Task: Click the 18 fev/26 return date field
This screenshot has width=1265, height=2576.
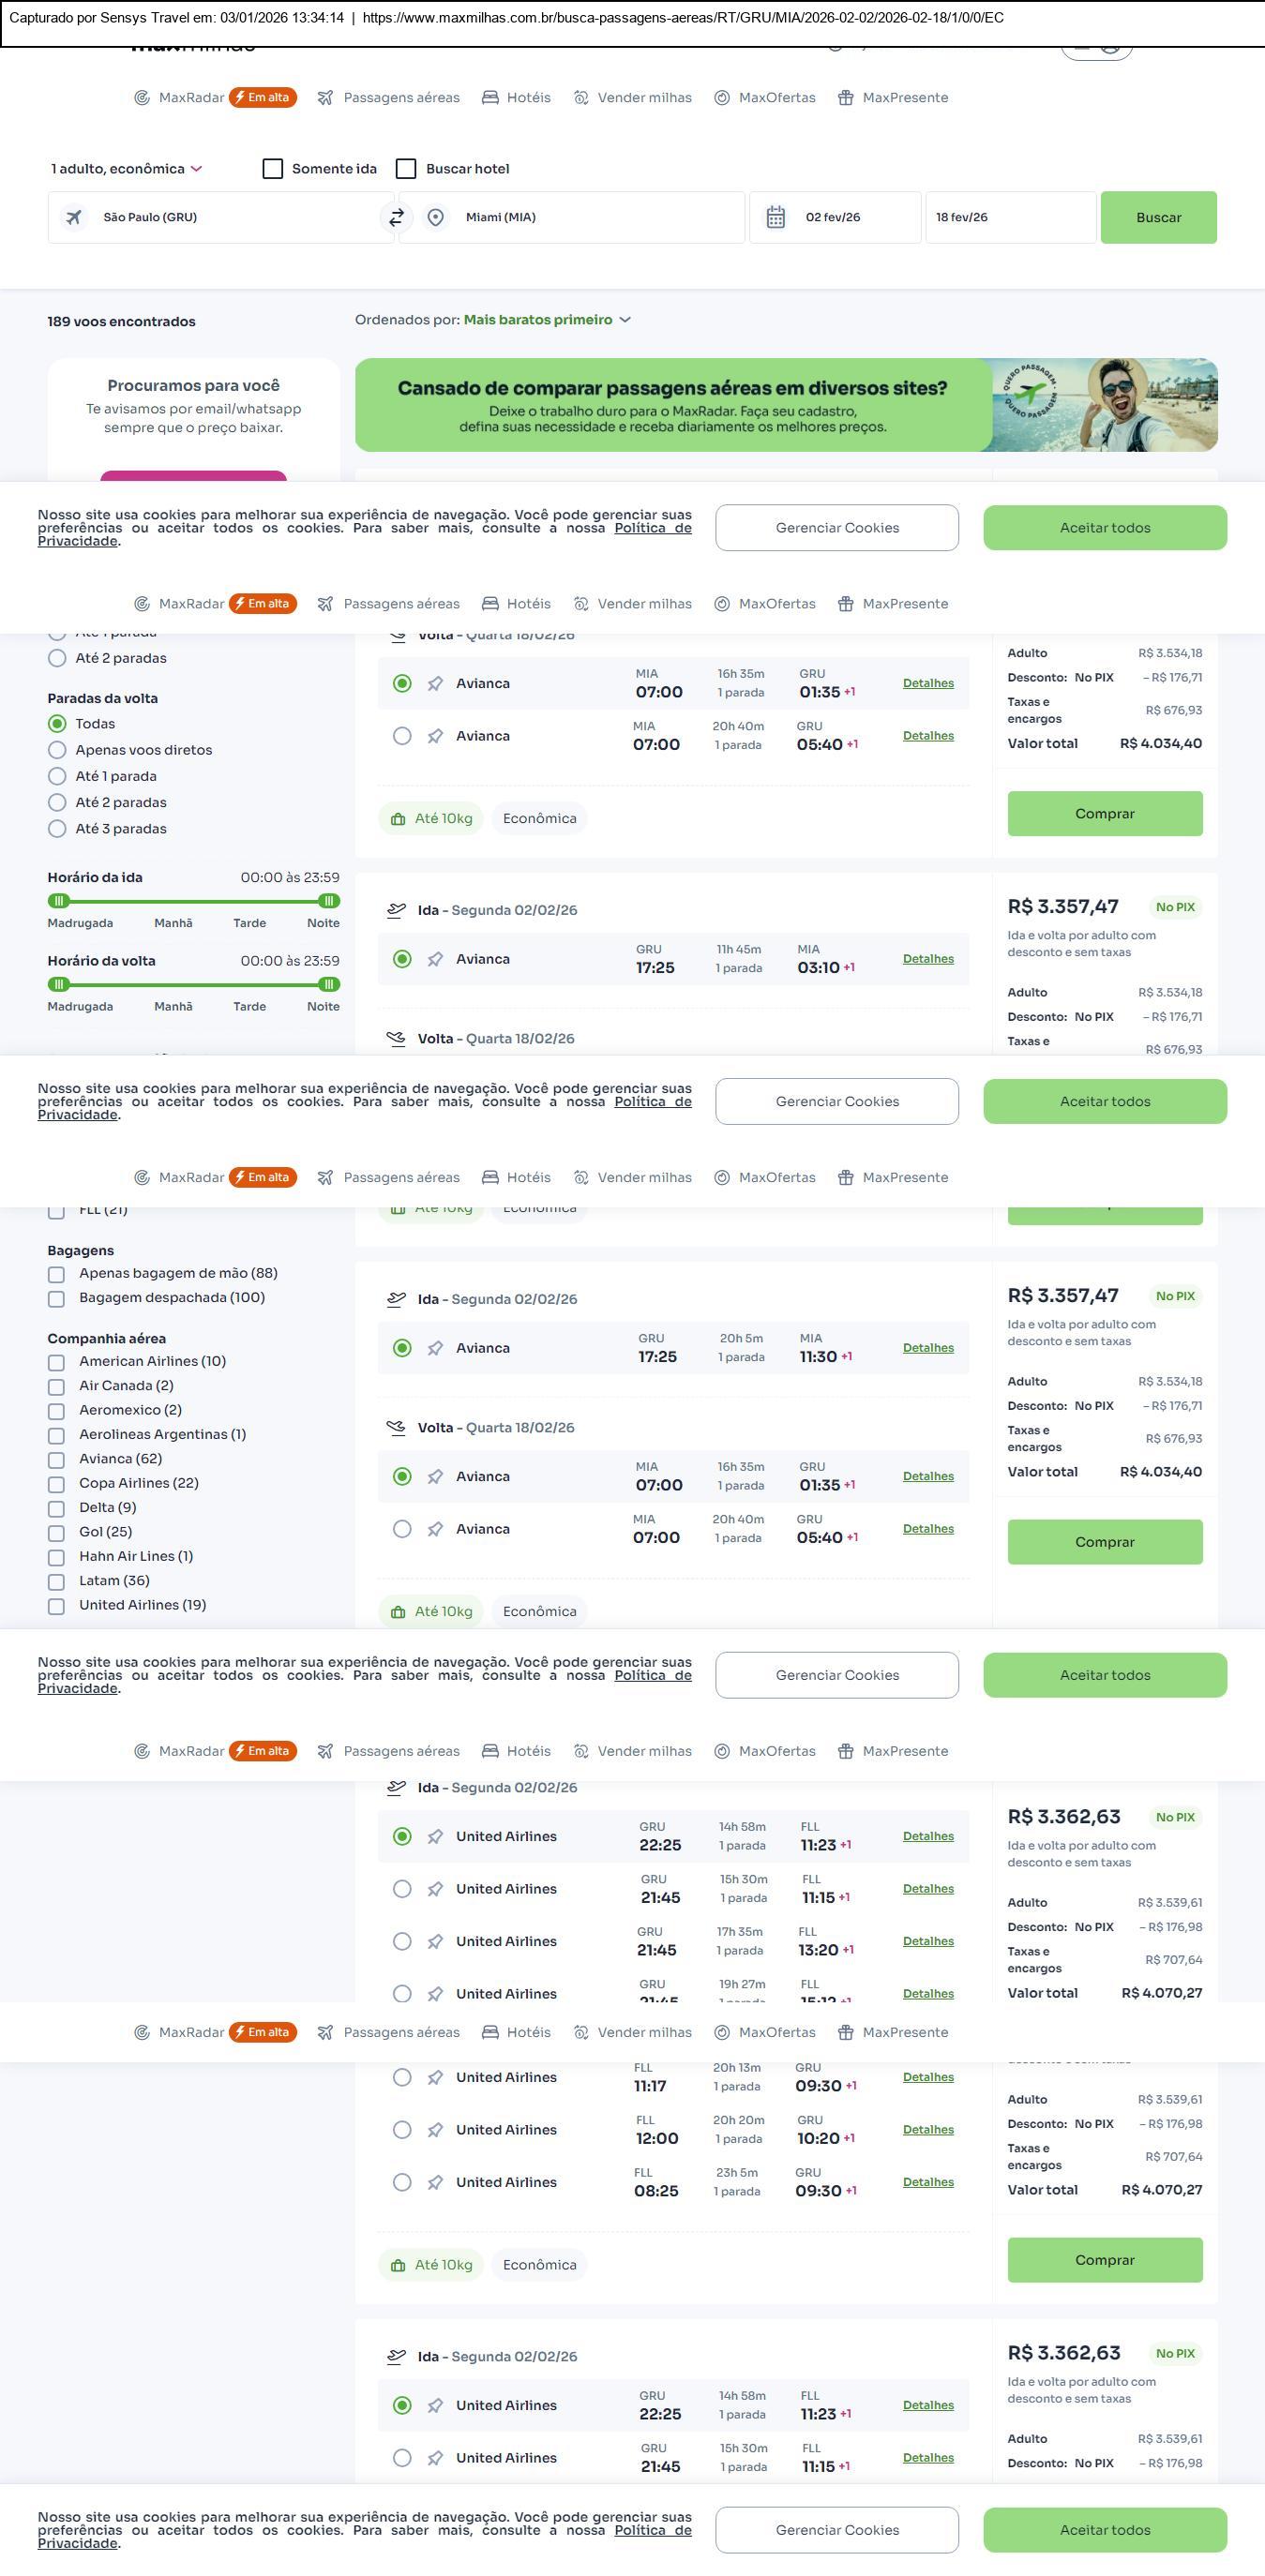Action: 1010,217
